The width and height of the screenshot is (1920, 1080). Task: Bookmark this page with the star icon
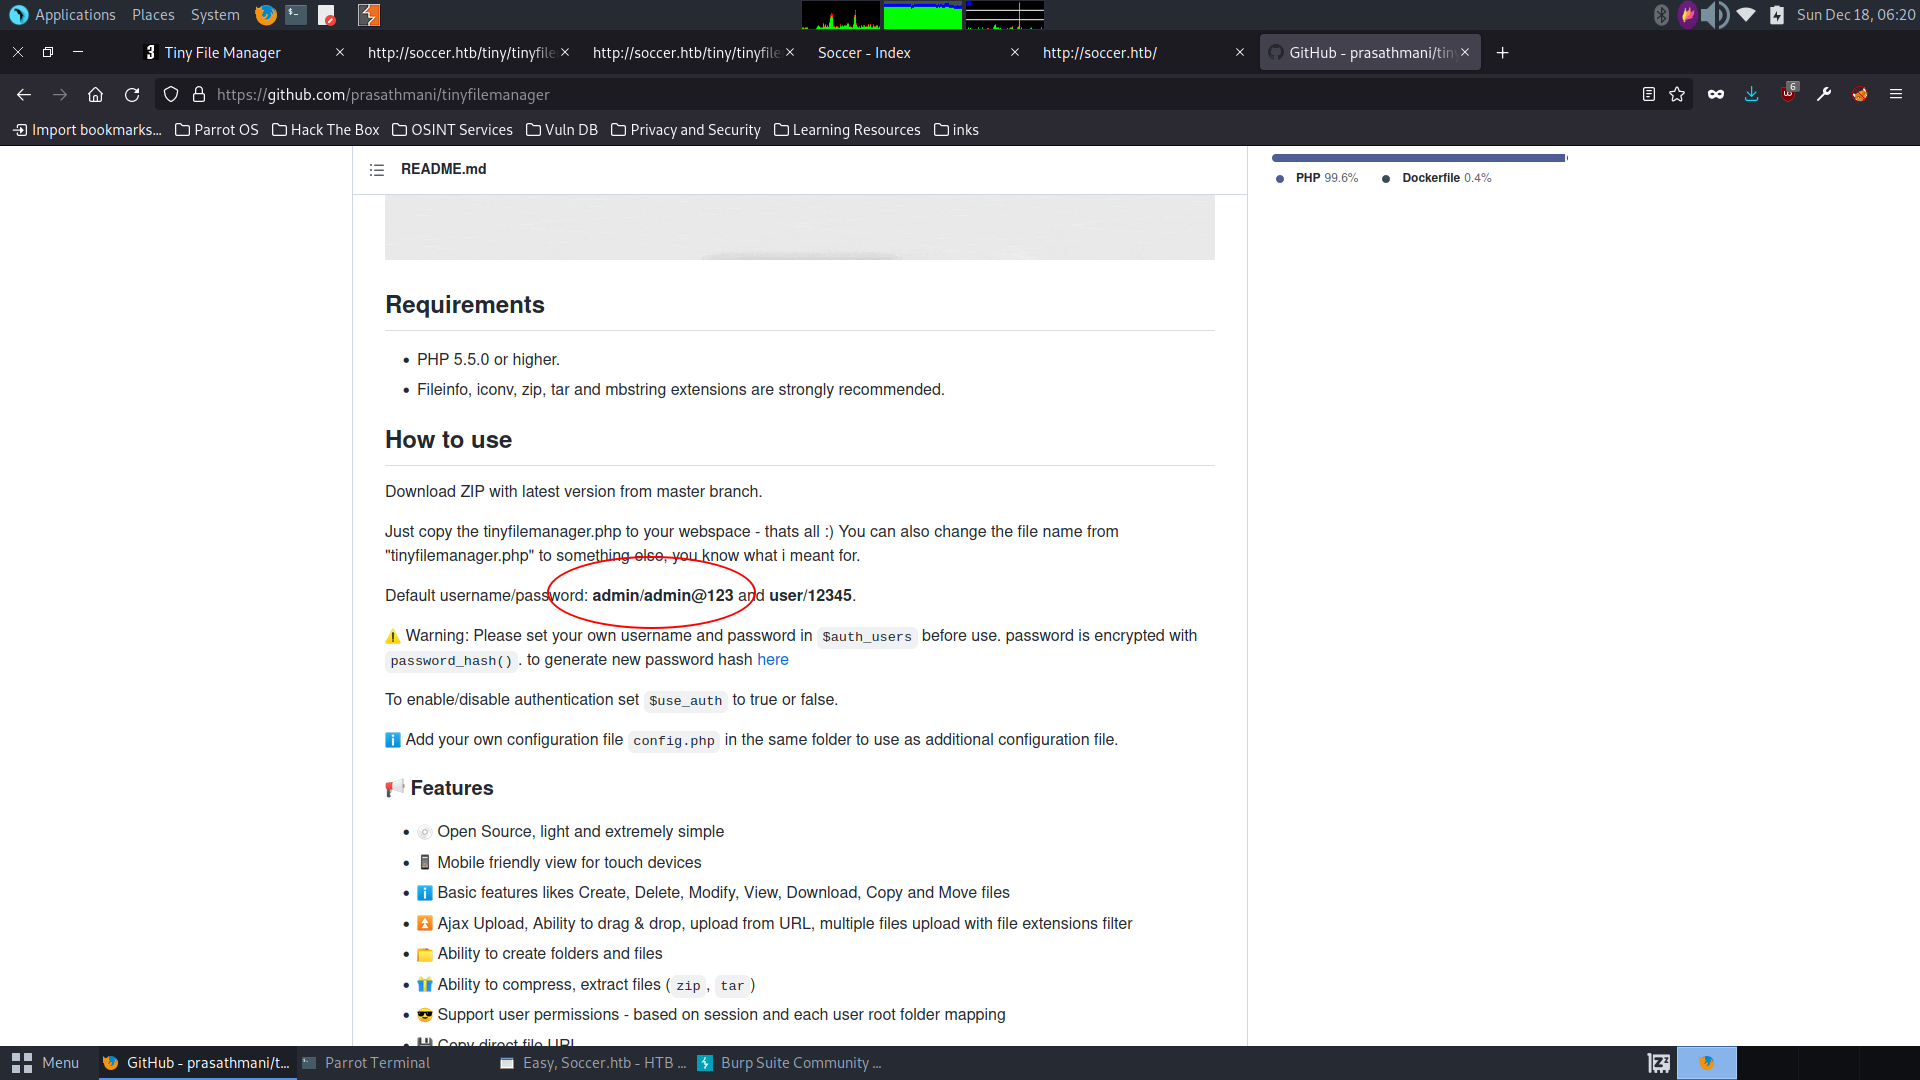click(1677, 94)
